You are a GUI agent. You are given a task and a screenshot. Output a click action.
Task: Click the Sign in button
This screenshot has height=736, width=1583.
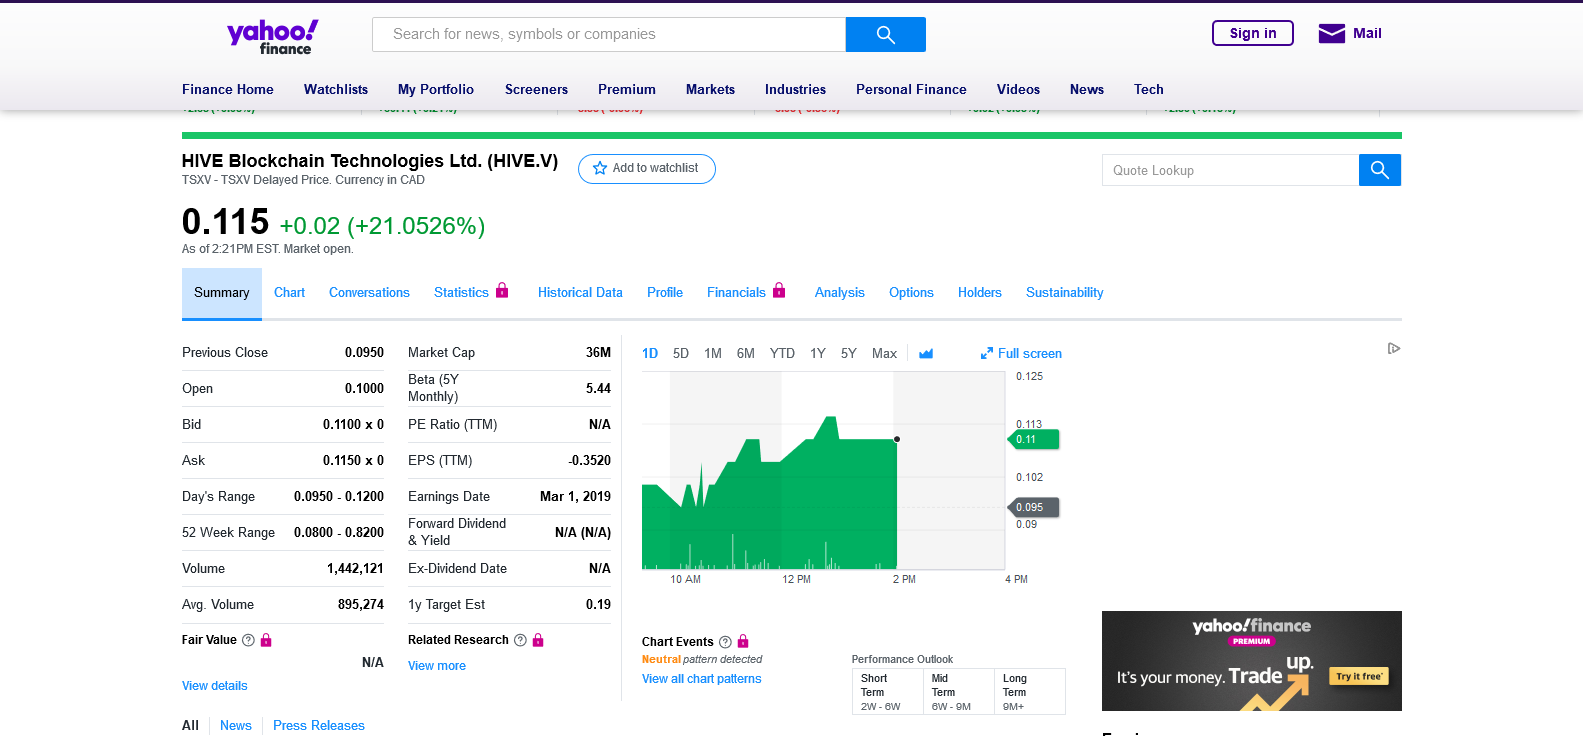coord(1252,33)
